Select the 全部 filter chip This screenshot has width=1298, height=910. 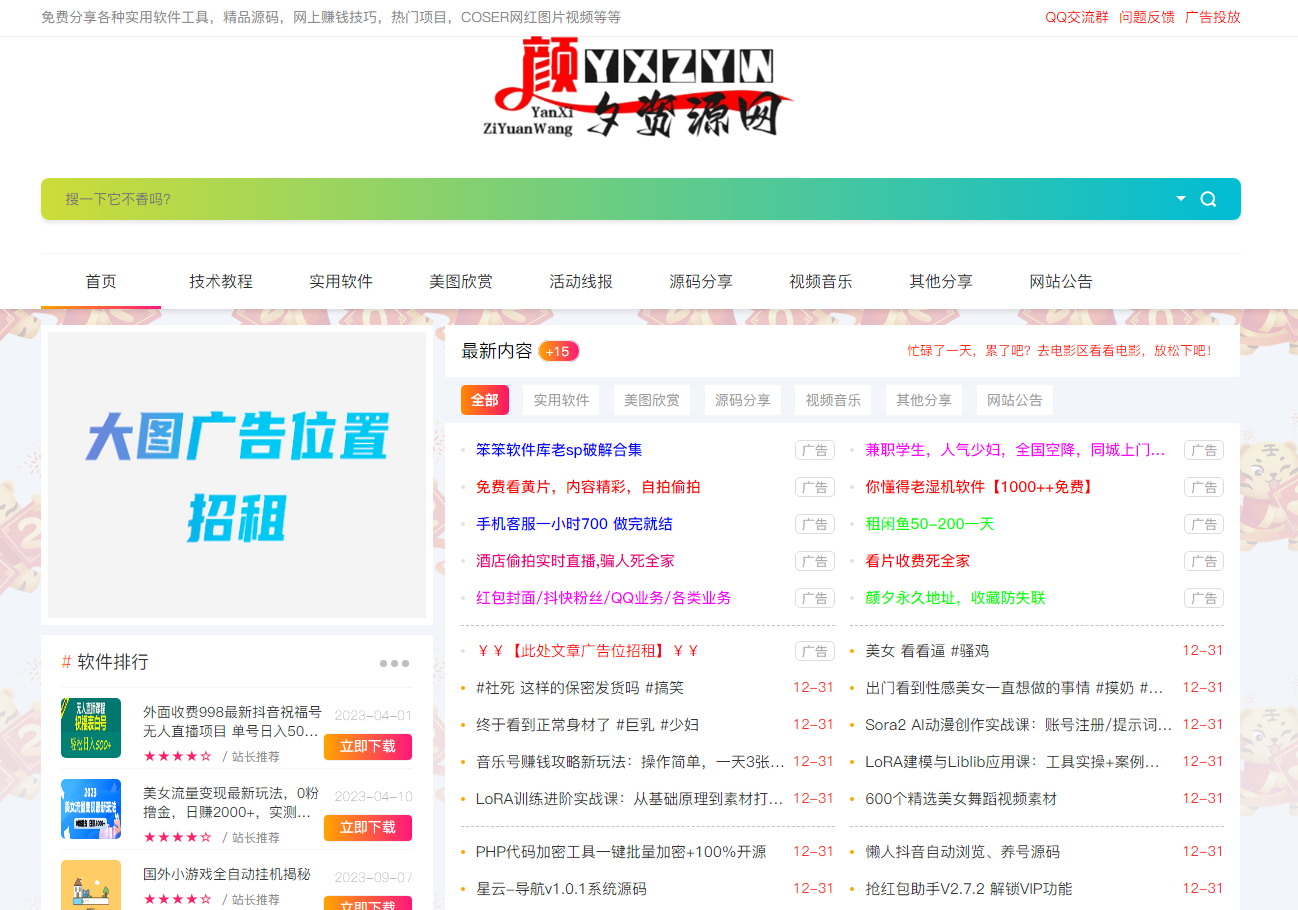484,399
